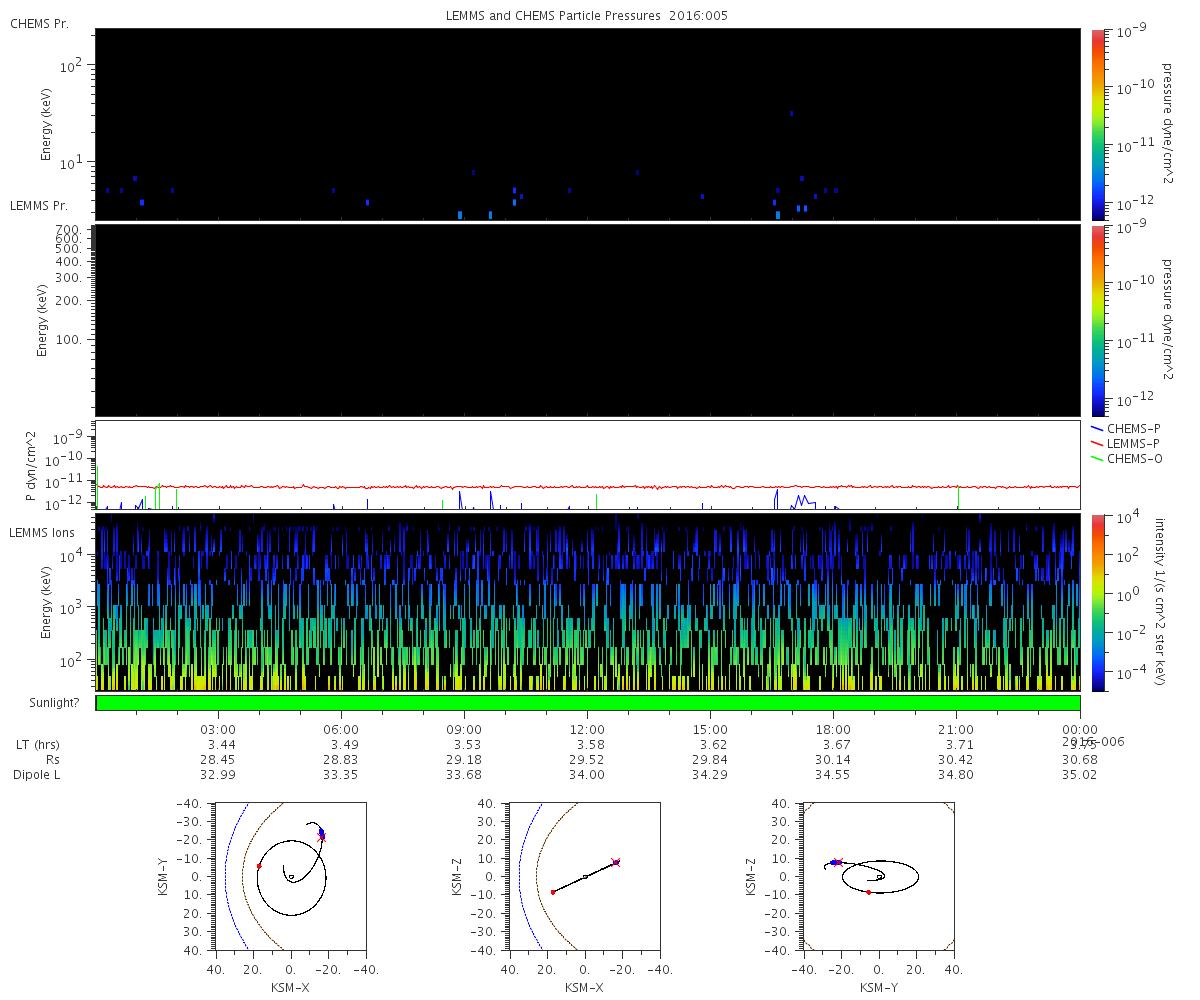
Task: Click the red dot in KSM-X/KSM-Z plot
Action: [553, 892]
